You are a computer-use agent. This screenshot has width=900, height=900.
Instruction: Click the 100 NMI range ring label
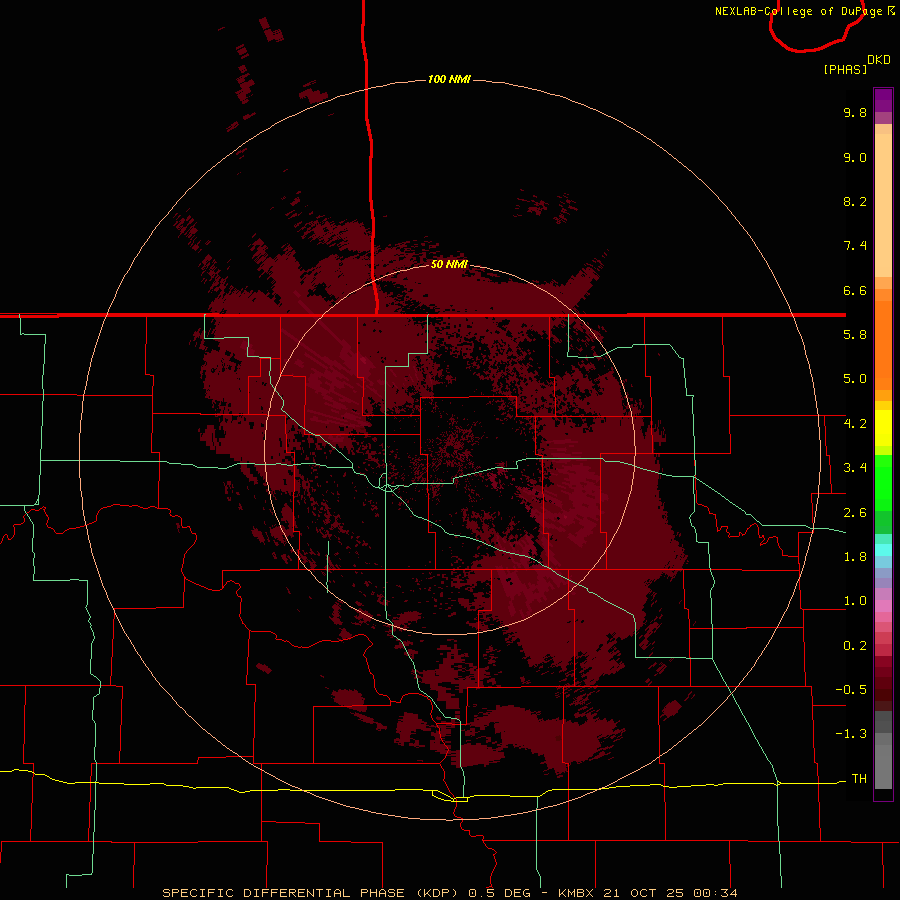point(449,79)
